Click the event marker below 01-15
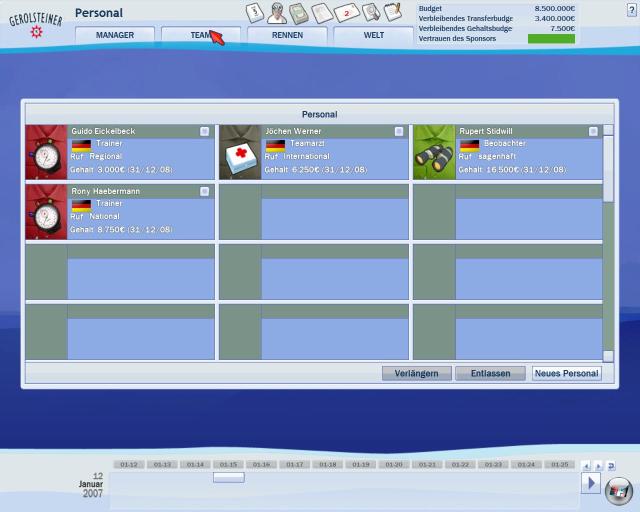Screen dimensions: 640x512 pos(229,477)
